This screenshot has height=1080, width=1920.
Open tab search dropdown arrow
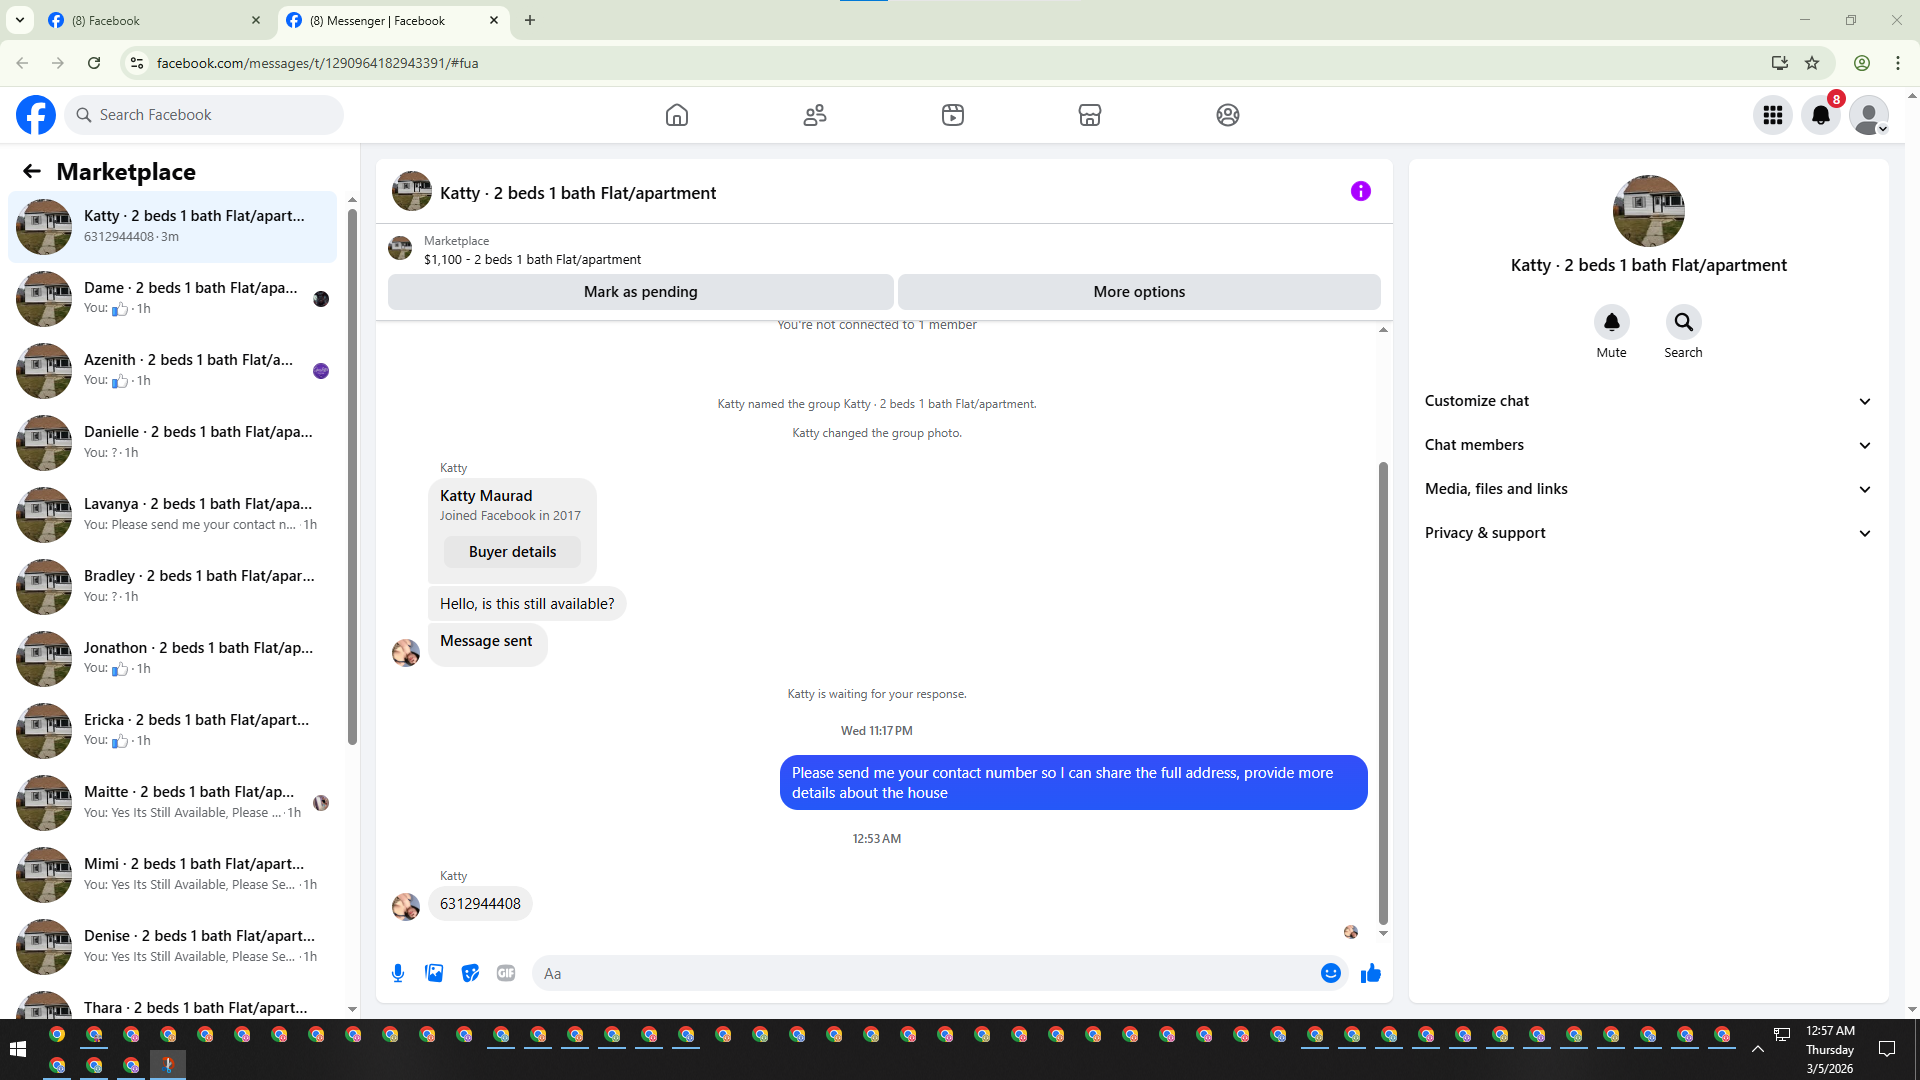pos(20,20)
